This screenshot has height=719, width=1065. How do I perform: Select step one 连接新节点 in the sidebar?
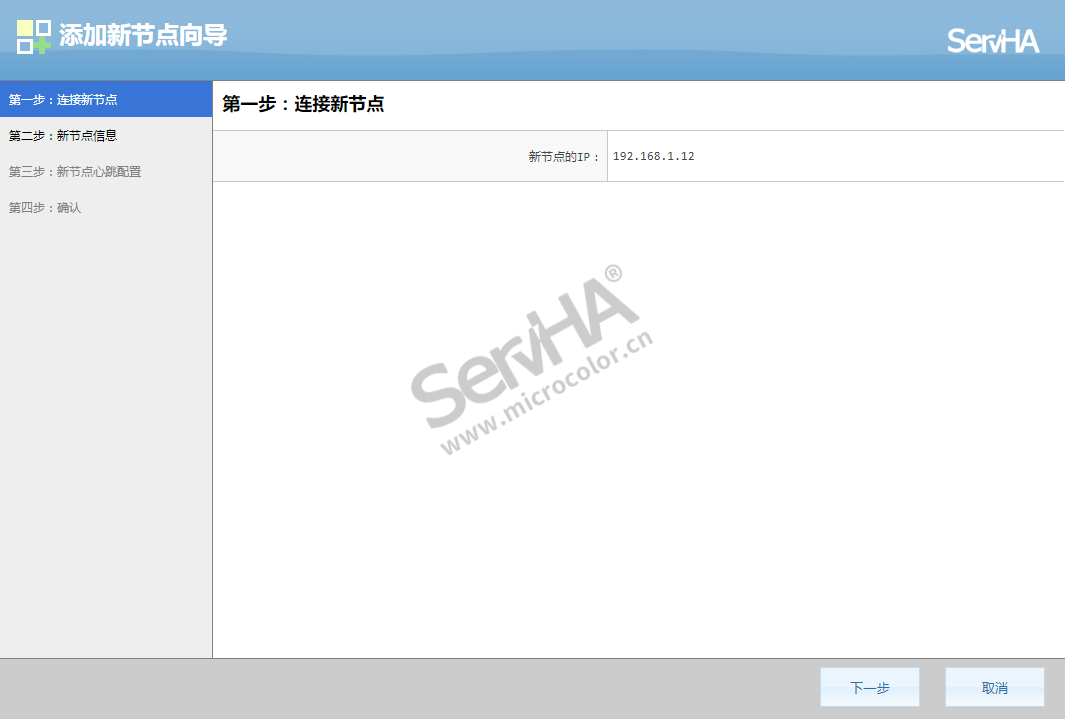pos(63,100)
